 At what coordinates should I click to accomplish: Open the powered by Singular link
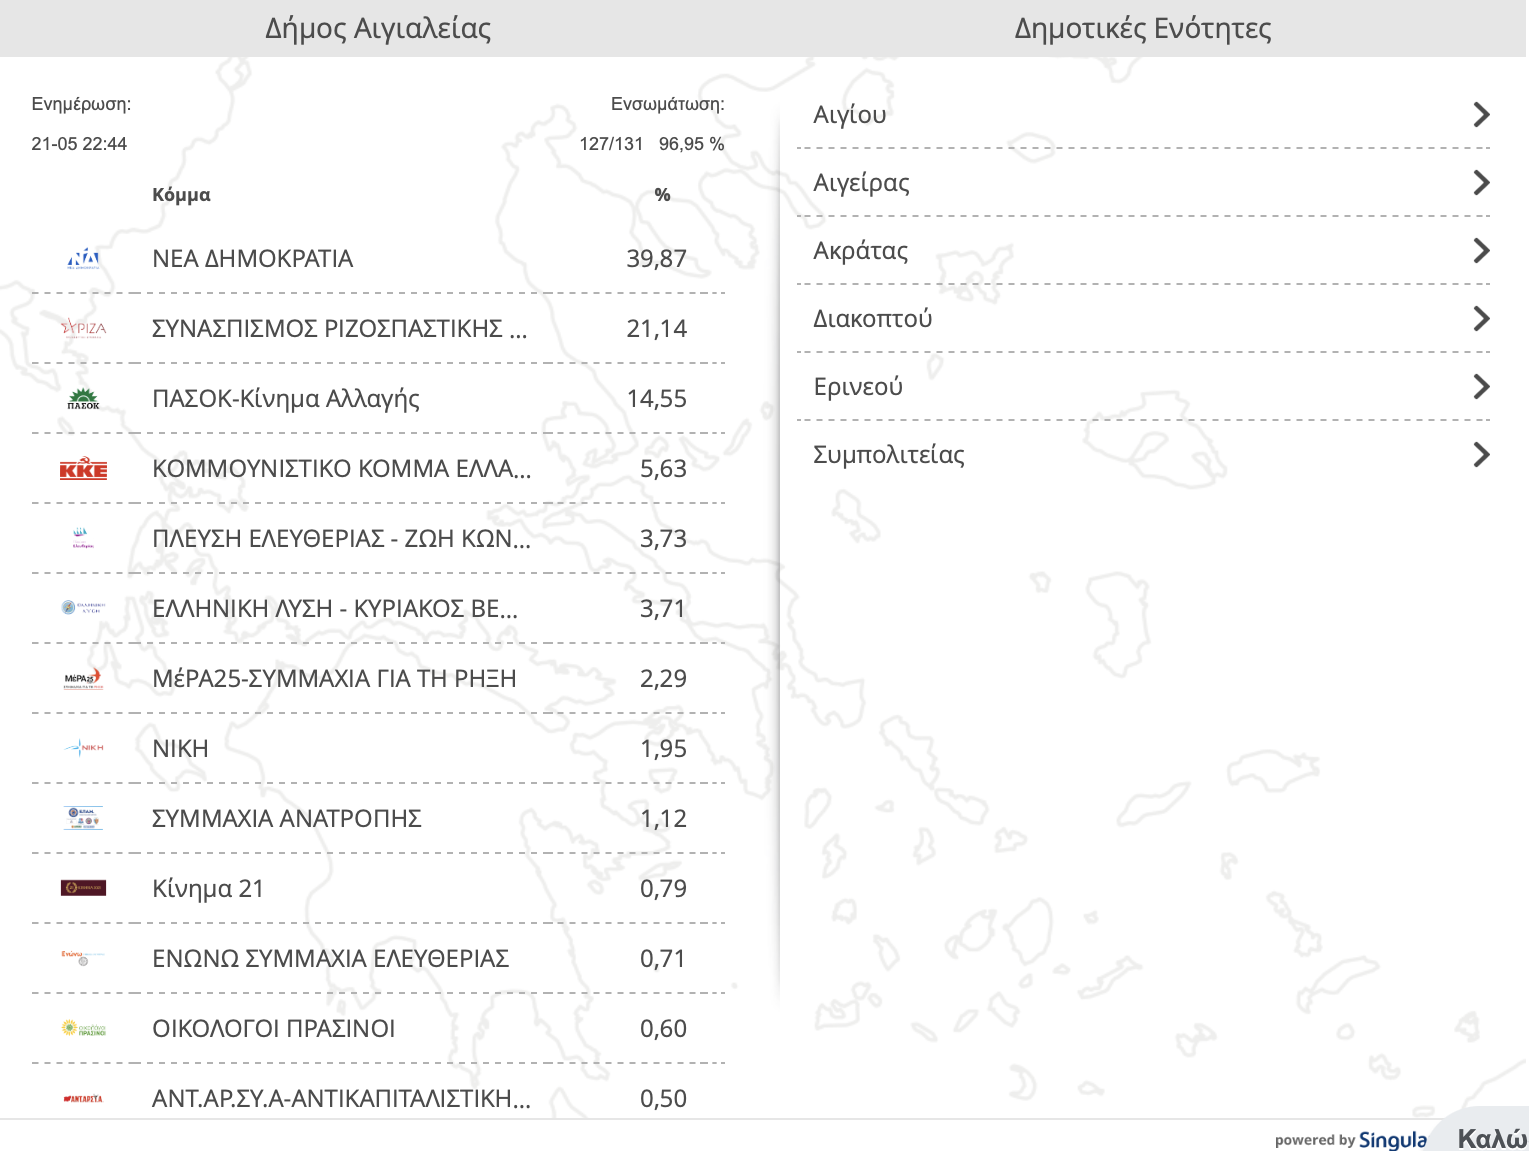point(1350,1140)
